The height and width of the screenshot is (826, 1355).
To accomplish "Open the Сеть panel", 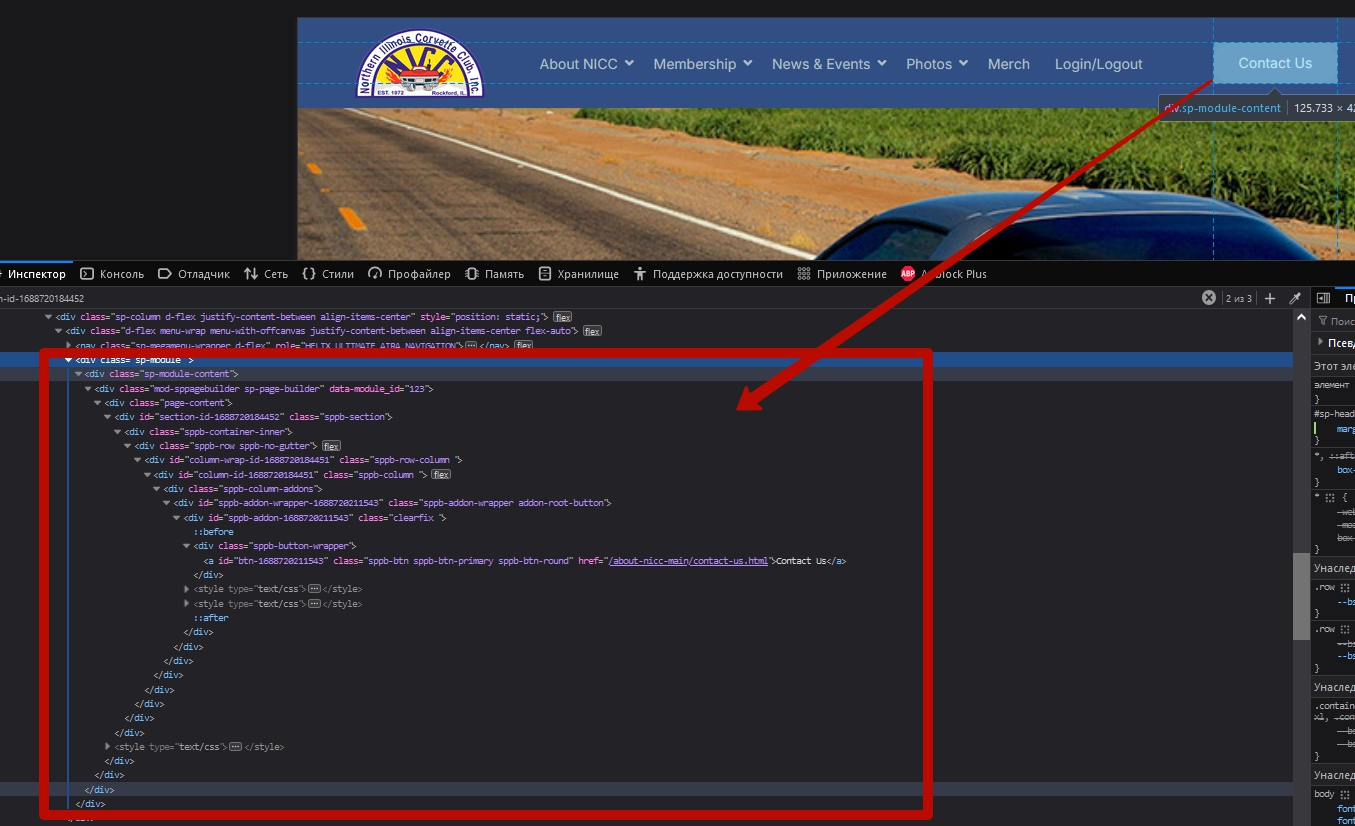I will click(x=267, y=274).
